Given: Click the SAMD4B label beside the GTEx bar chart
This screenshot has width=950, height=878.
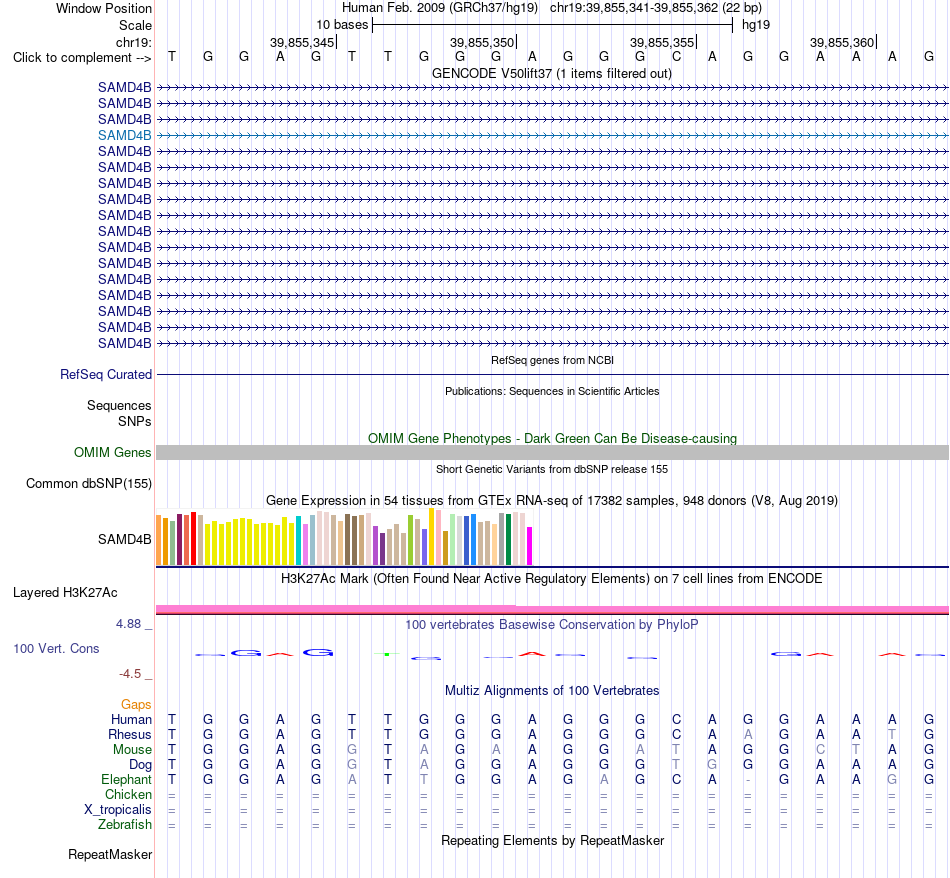Looking at the screenshot, I should tap(125, 539).
